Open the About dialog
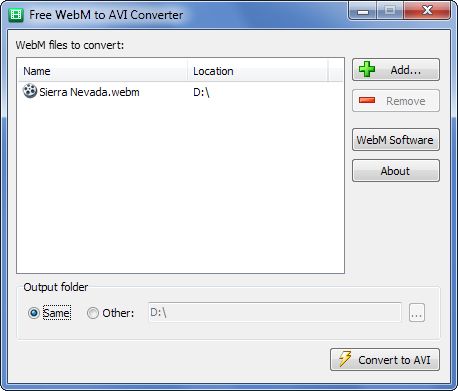The width and height of the screenshot is (458, 391). coord(396,171)
